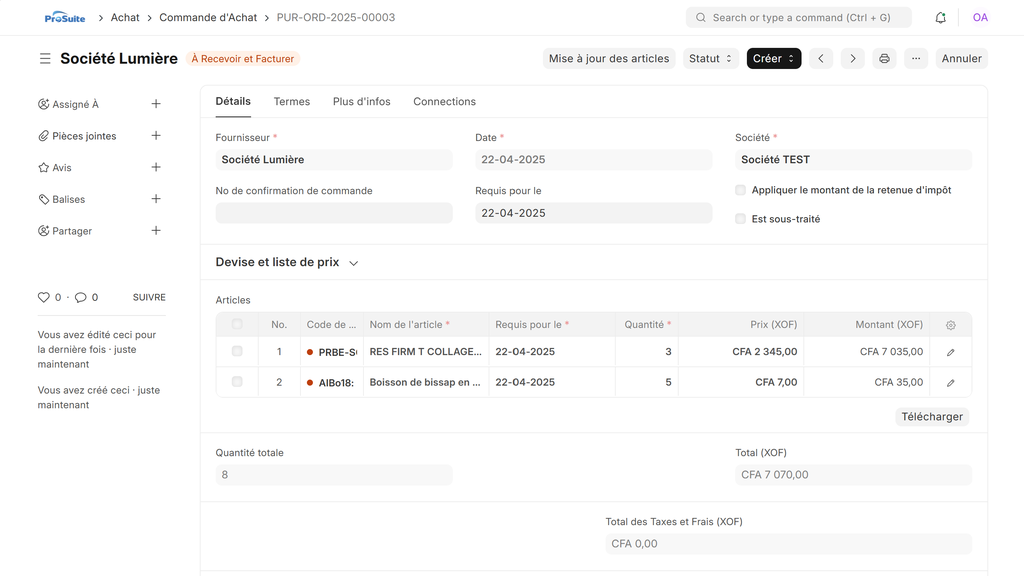Switch to the Connections tab
1024x576 pixels.
(445, 101)
